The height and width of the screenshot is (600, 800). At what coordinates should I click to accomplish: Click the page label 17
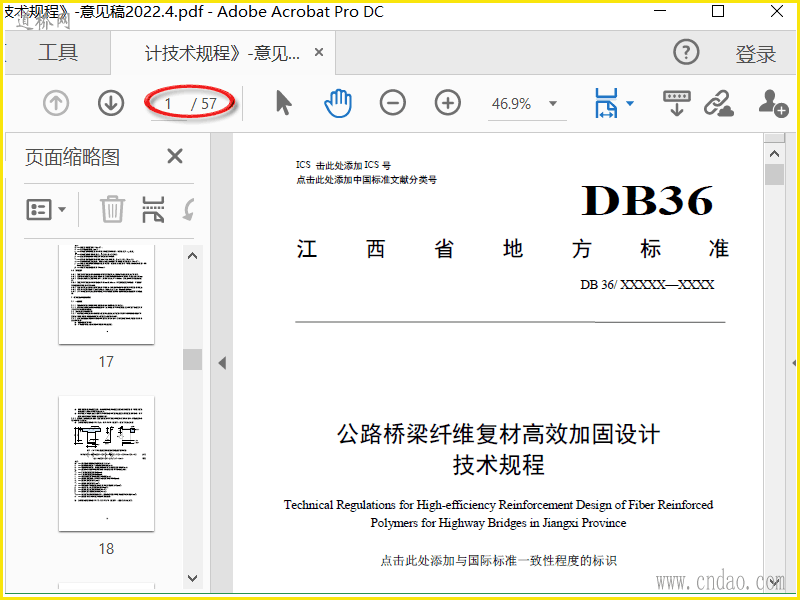coord(106,362)
